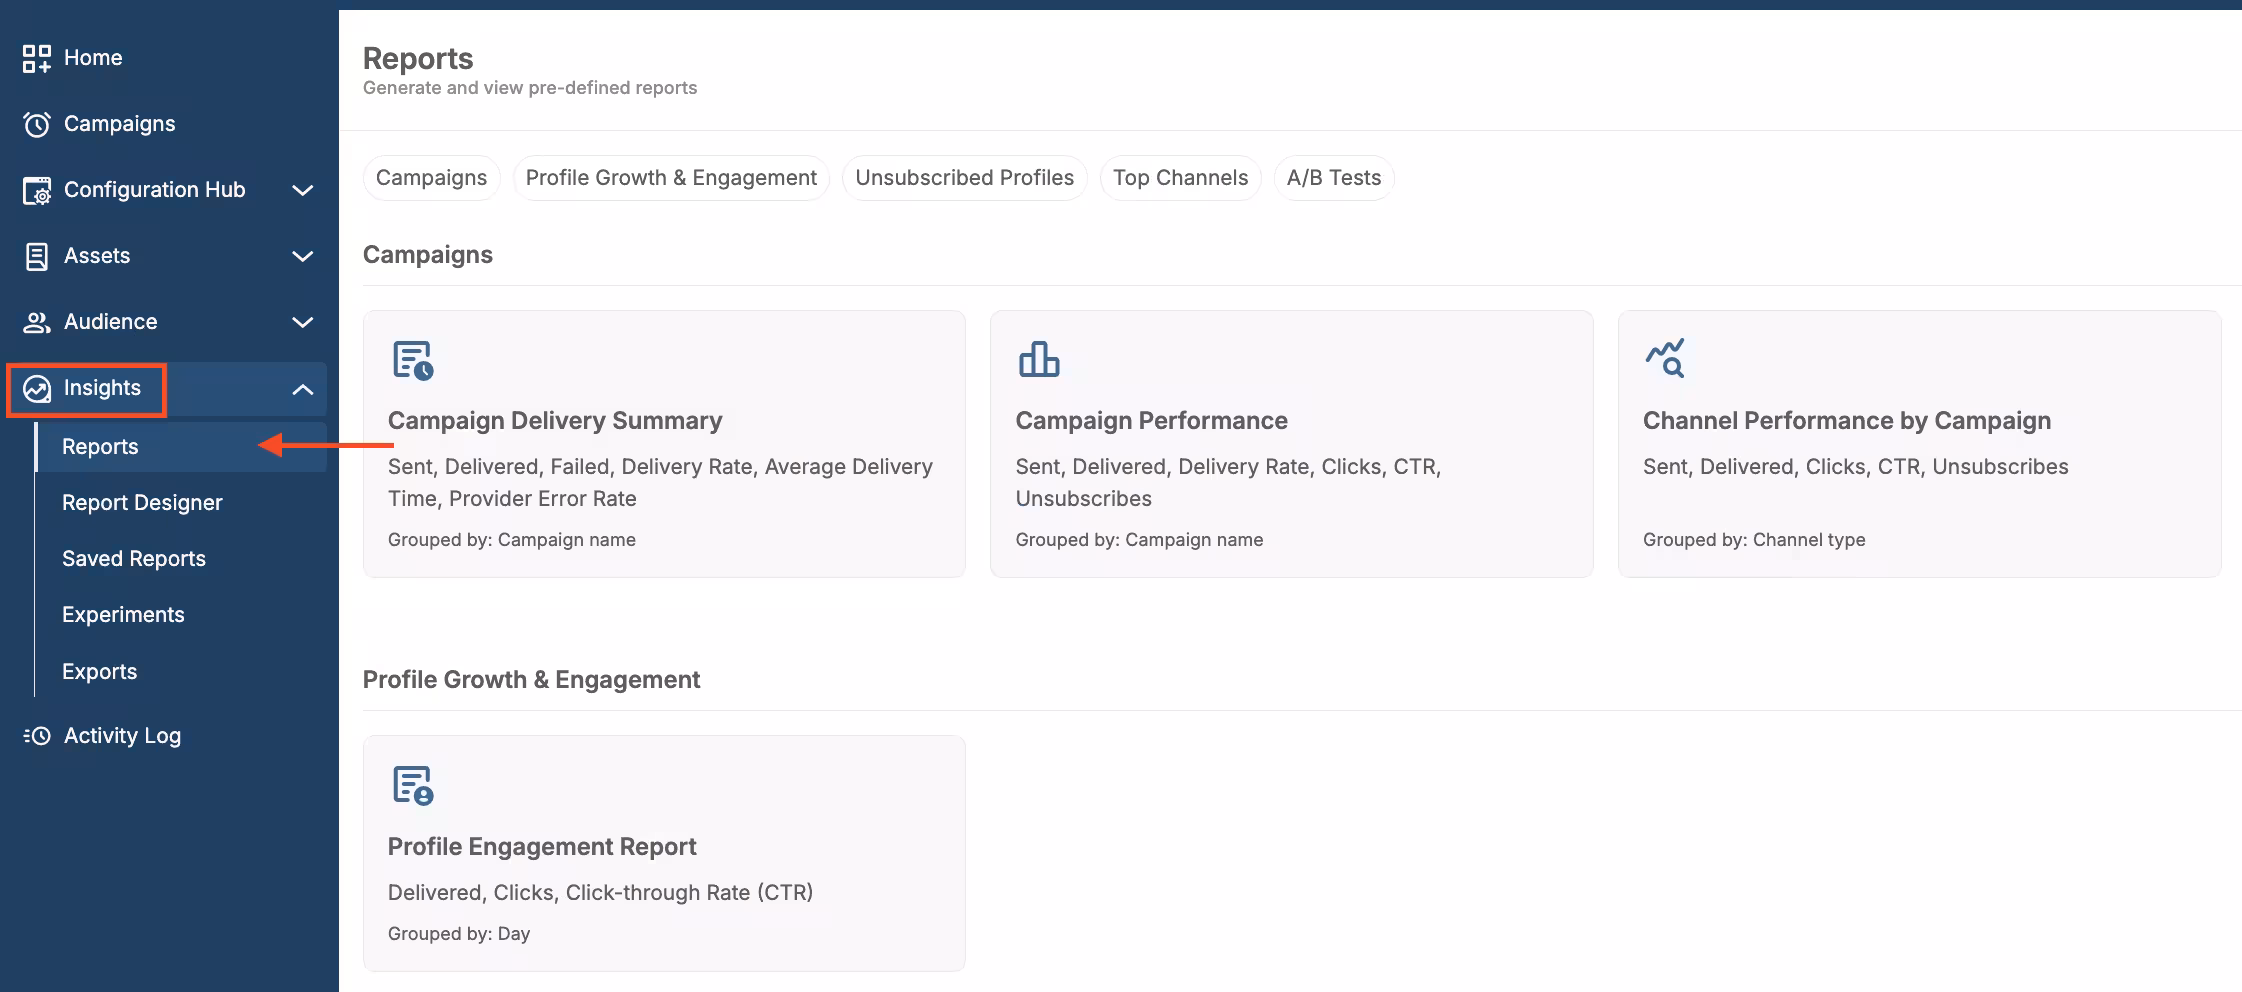
Task: Collapse the Insights section chevron
Action: [302, 389]
